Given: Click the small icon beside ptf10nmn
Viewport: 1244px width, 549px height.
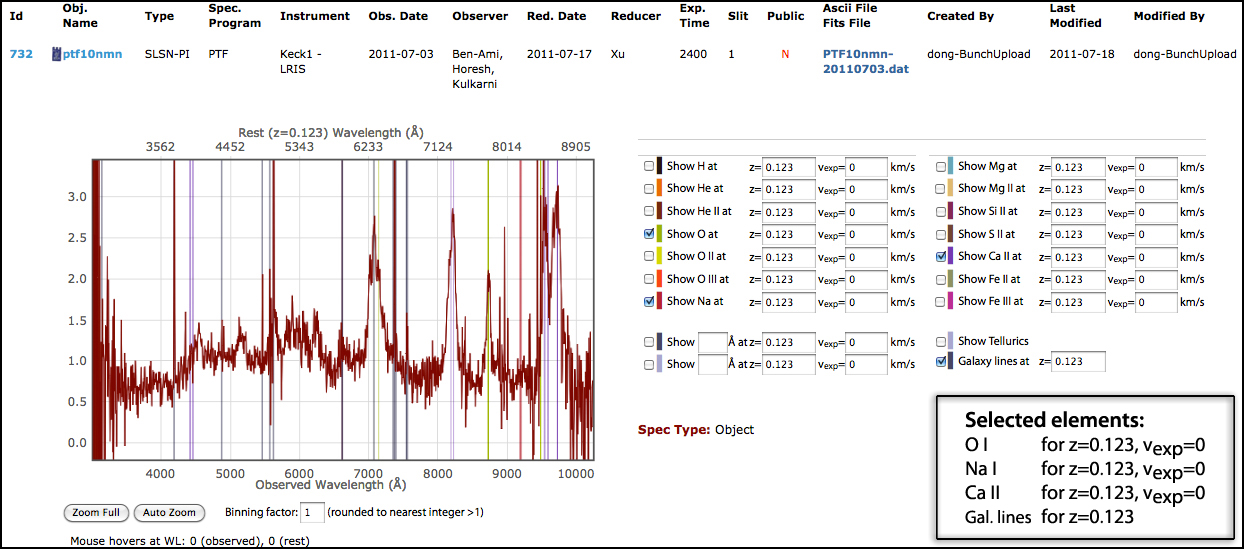Looking at the screenshot, I should 57,54.
